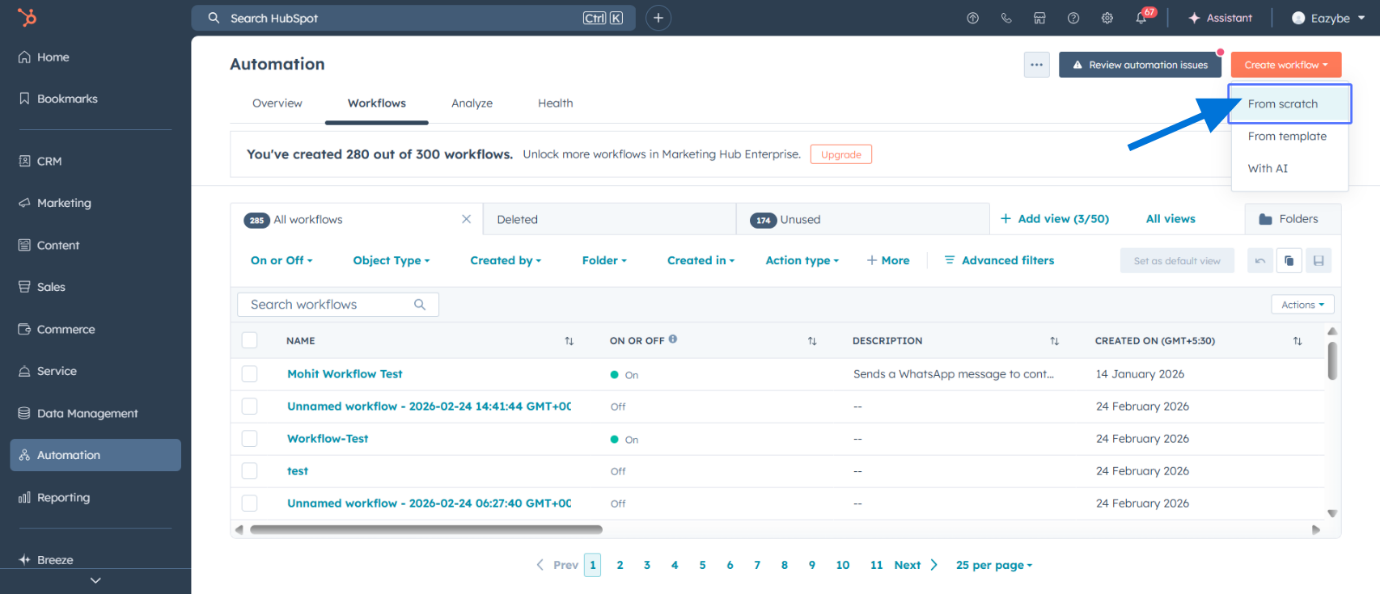The image size is (1380, 594).
Task: Switch to the Health tab
Action: click(555, 103)
